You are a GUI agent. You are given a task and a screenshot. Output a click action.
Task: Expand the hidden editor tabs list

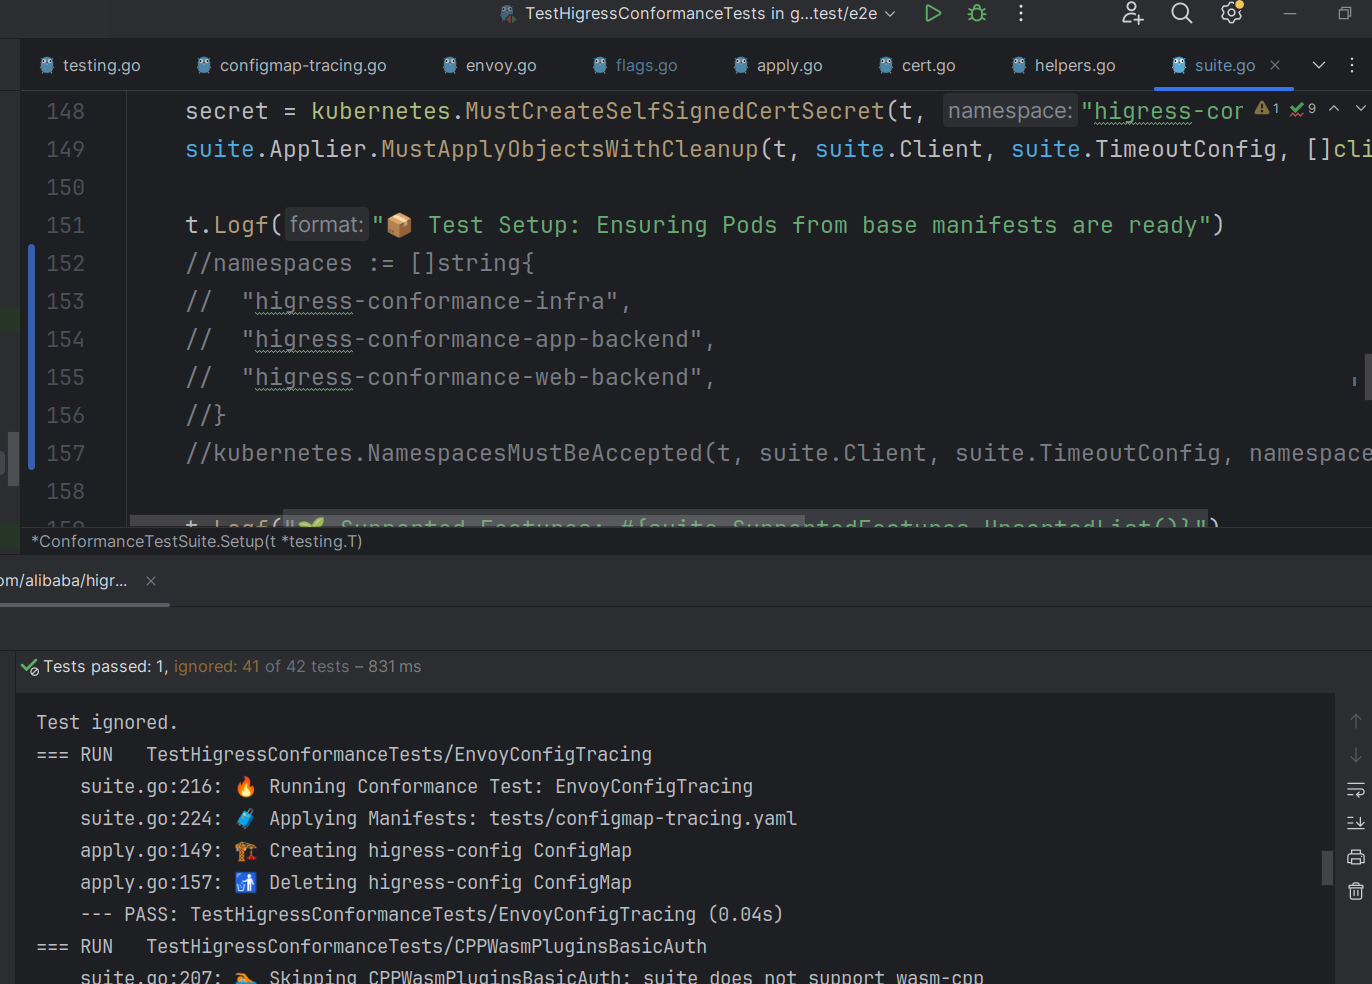[1319, 65]
